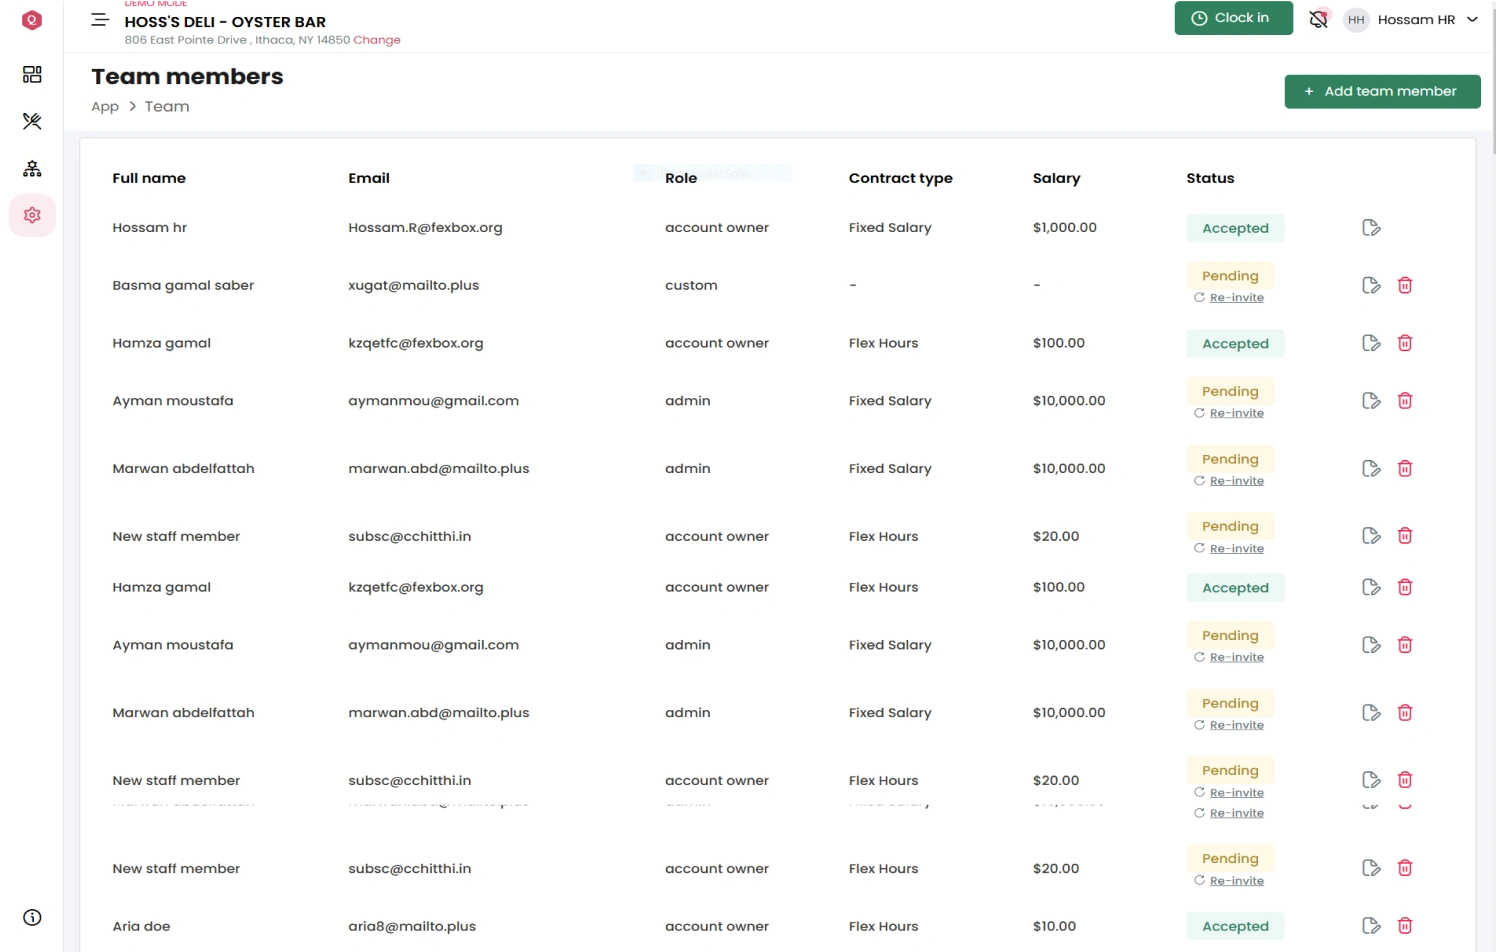The height and width of the screenshot is (952, 1497).
Task: Toggle the muted notifications bell icon
Action: pos(1319,19)
